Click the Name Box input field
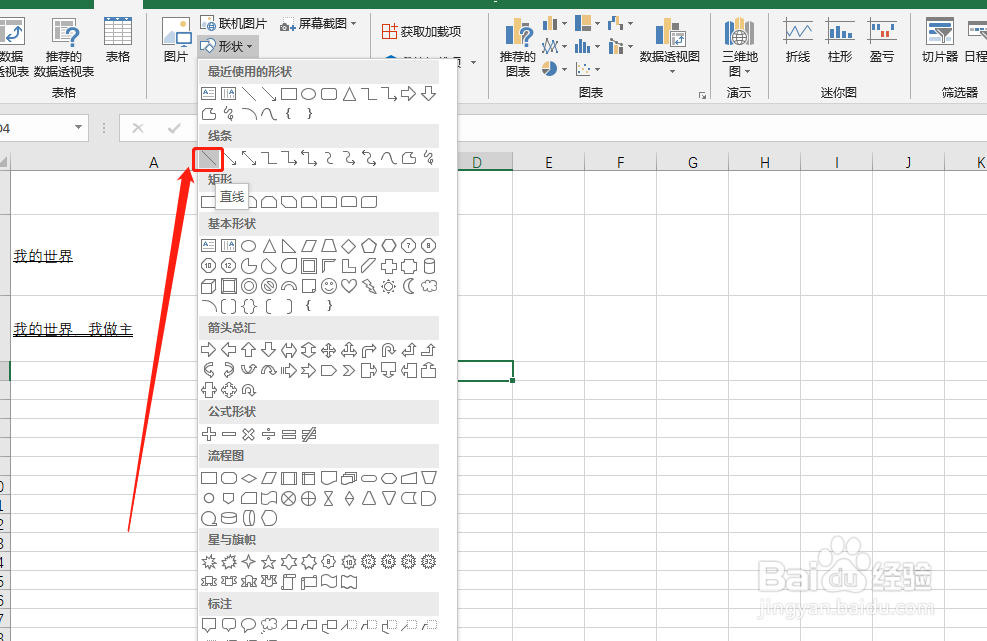This screenshot has height=641, width=987. pyautogui.click(x=35, y=128)
